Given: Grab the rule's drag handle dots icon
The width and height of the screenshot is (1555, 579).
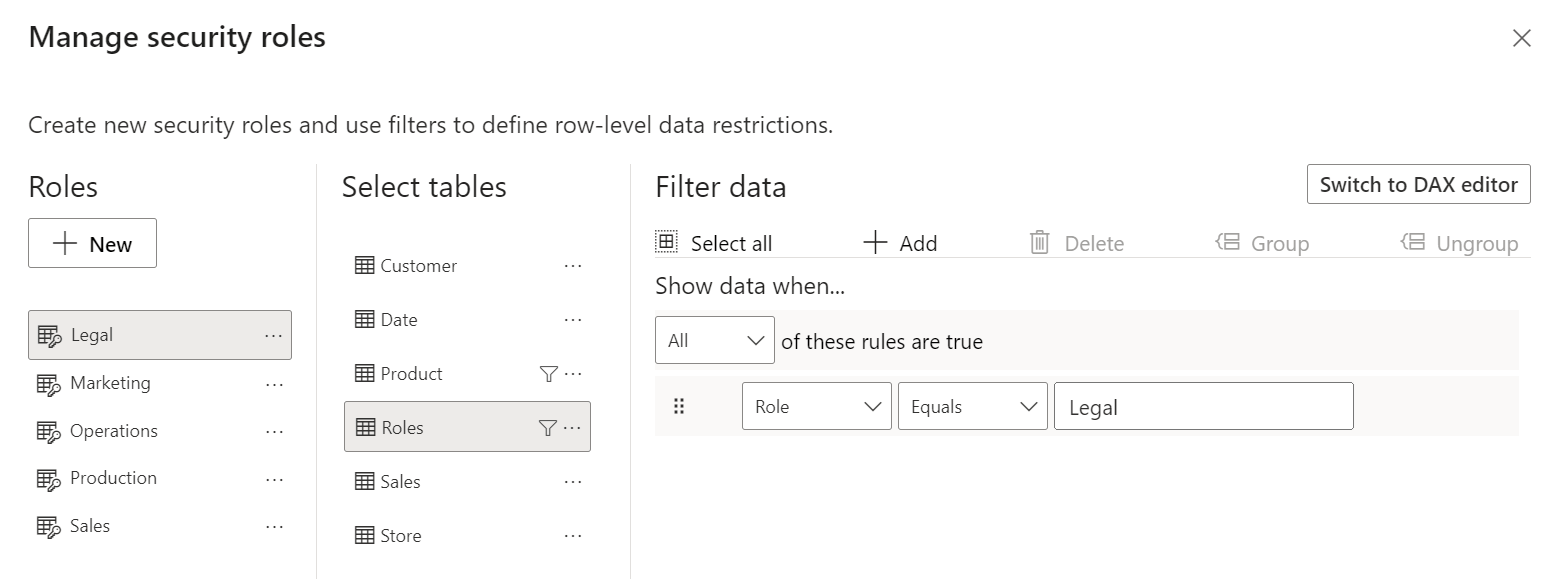Looking at the screenshot, I should click(679, 406).
